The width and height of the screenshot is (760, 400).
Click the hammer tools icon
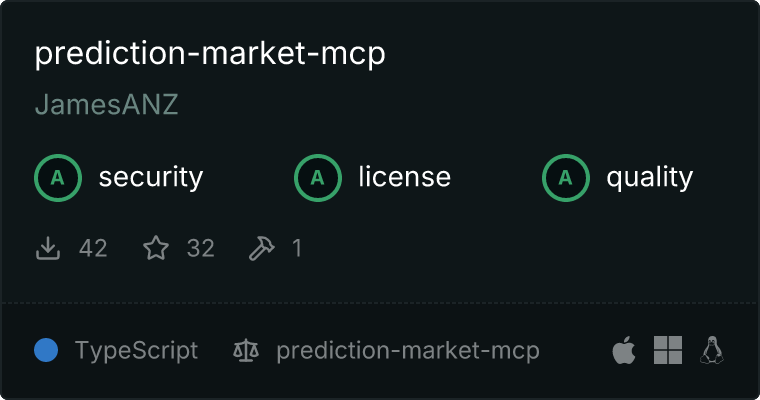click(262, 248)
